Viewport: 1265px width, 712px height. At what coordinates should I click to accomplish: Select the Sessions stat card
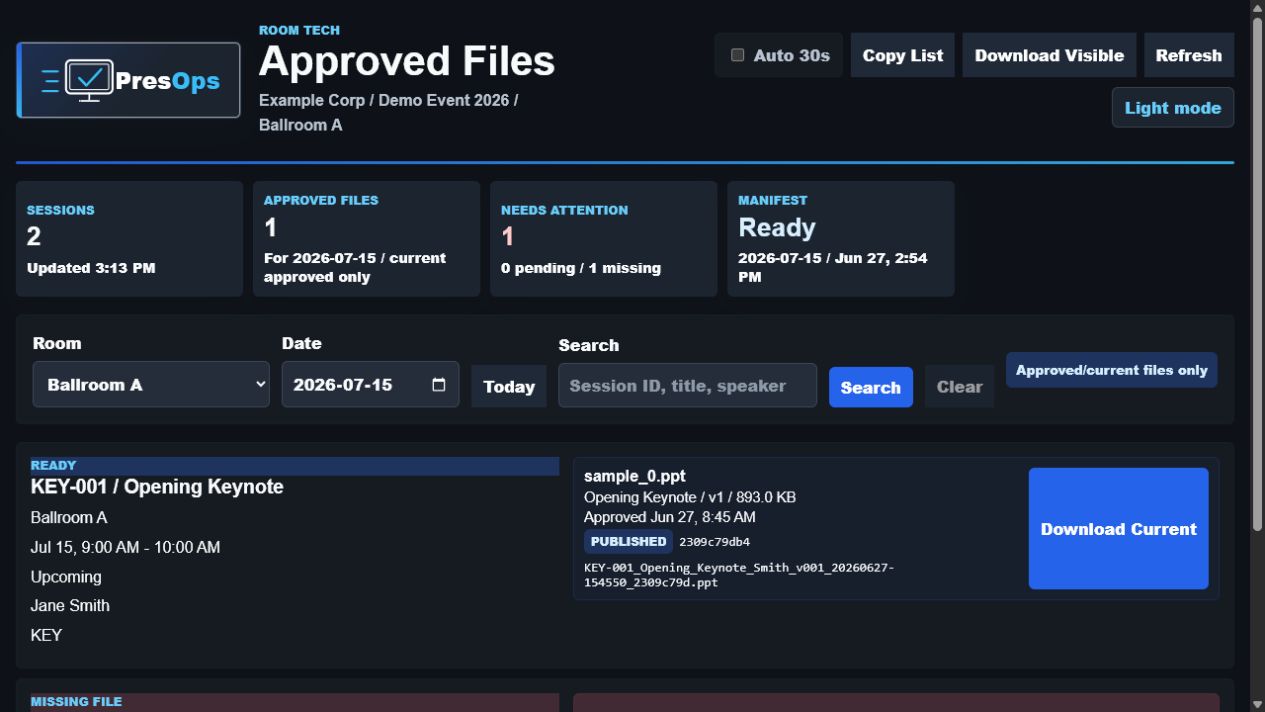pyautogui.click(x=129, y=239)
